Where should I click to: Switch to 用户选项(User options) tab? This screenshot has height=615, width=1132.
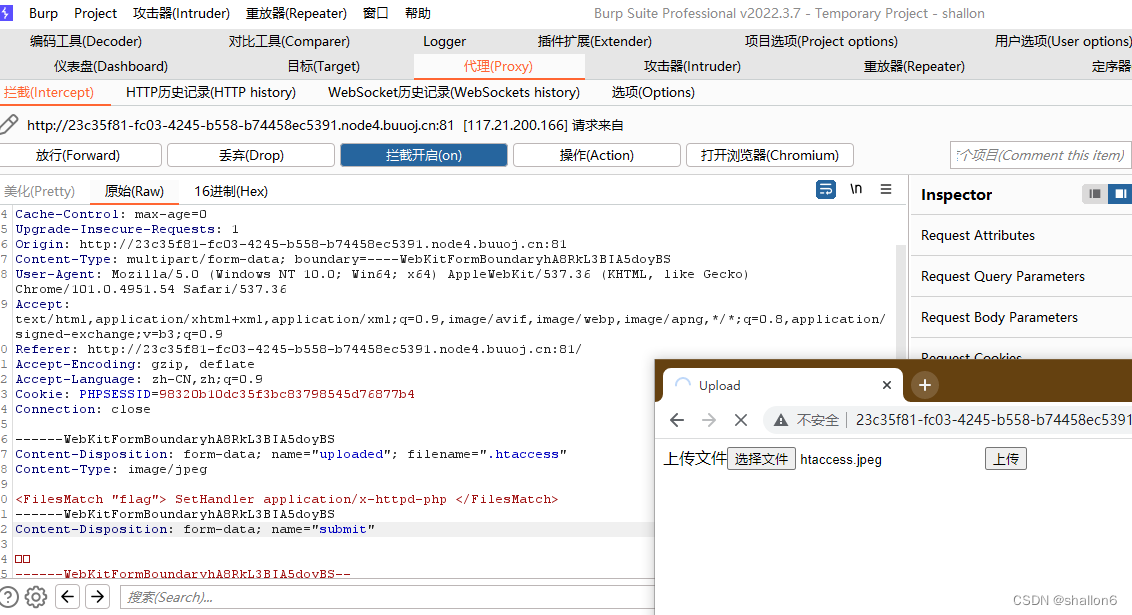pyautogui.click(x=1063, y=41)
